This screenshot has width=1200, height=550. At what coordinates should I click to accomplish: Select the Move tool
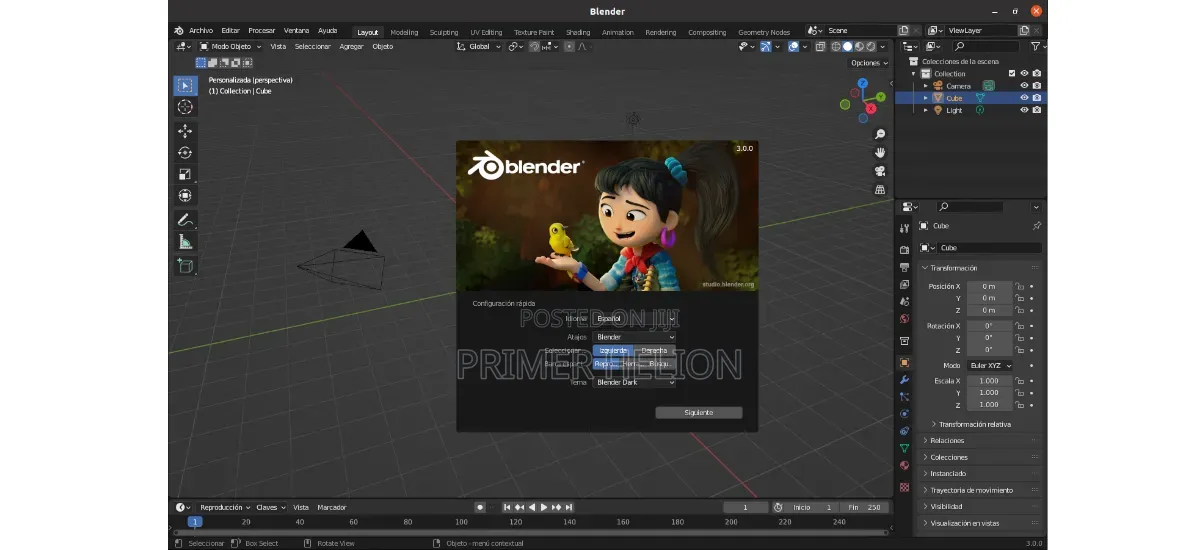[185, 131]
